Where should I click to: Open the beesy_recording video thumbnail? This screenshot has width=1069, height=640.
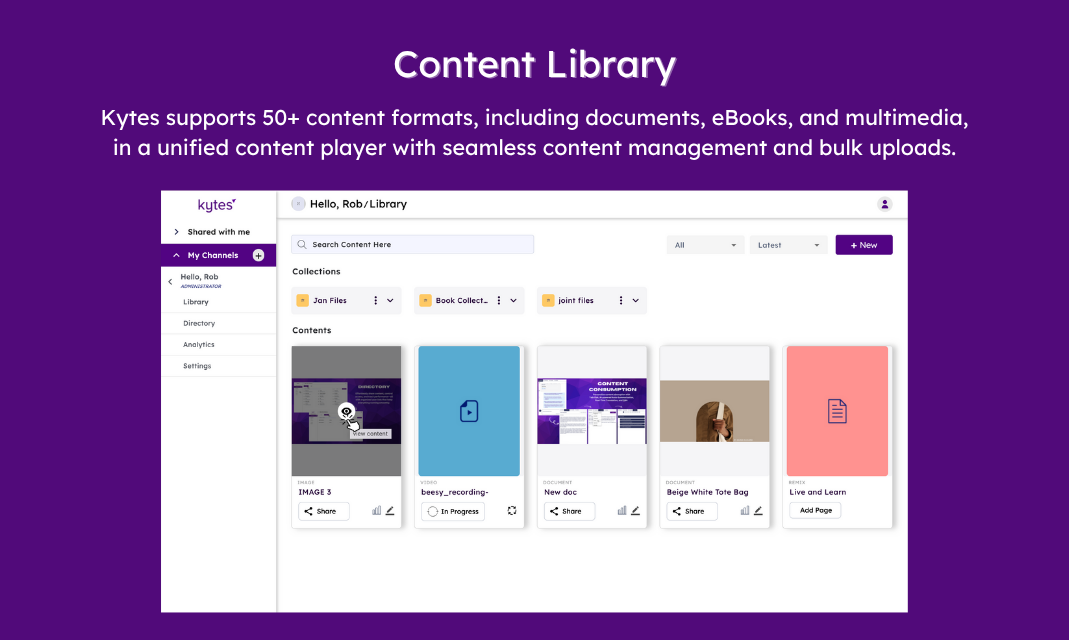click(x=469, y=411)
